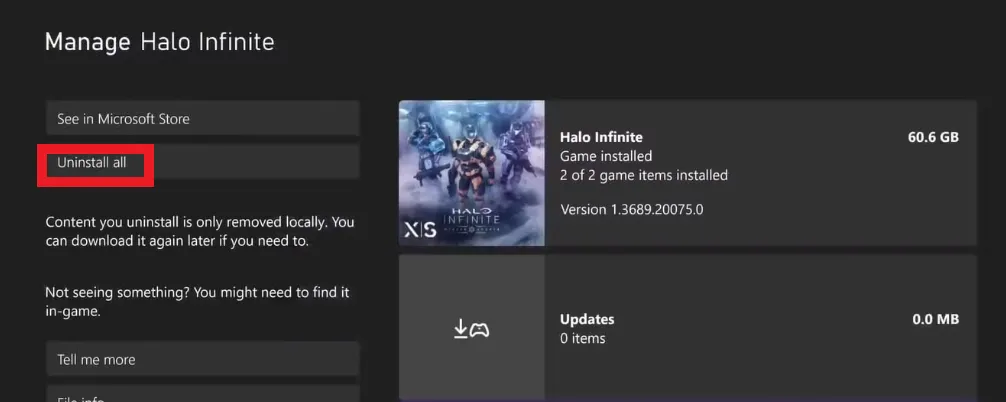Open See in Microsoft Store

click(x=203, y=119)
